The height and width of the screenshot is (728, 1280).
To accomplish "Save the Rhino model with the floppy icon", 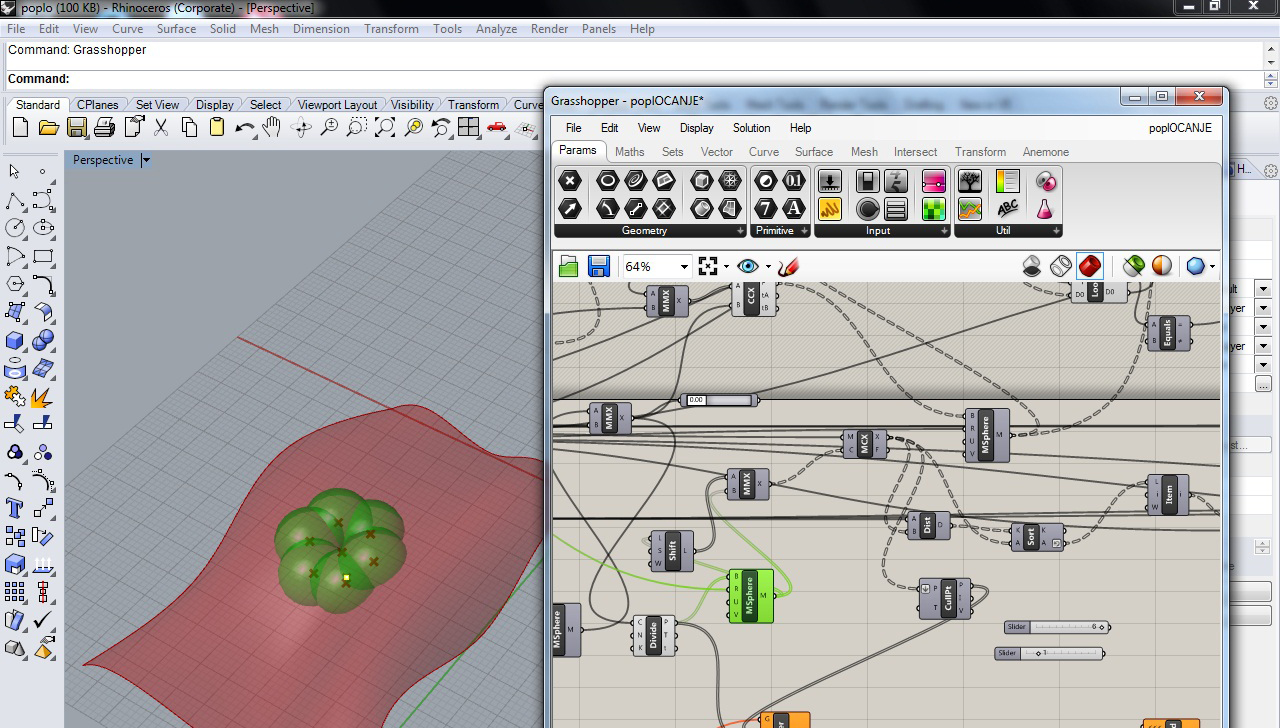I will tap(77, 127).
